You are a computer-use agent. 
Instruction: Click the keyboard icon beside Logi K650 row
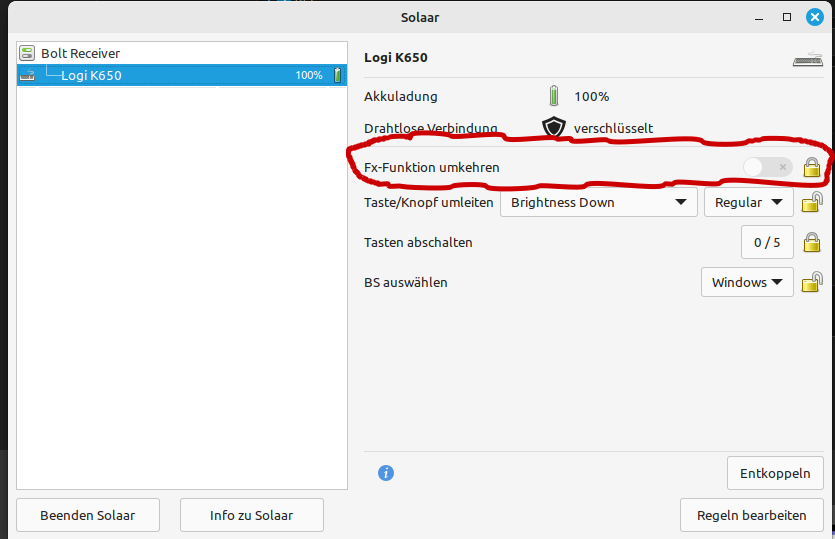pyautogui.click(x=27, y=76)
